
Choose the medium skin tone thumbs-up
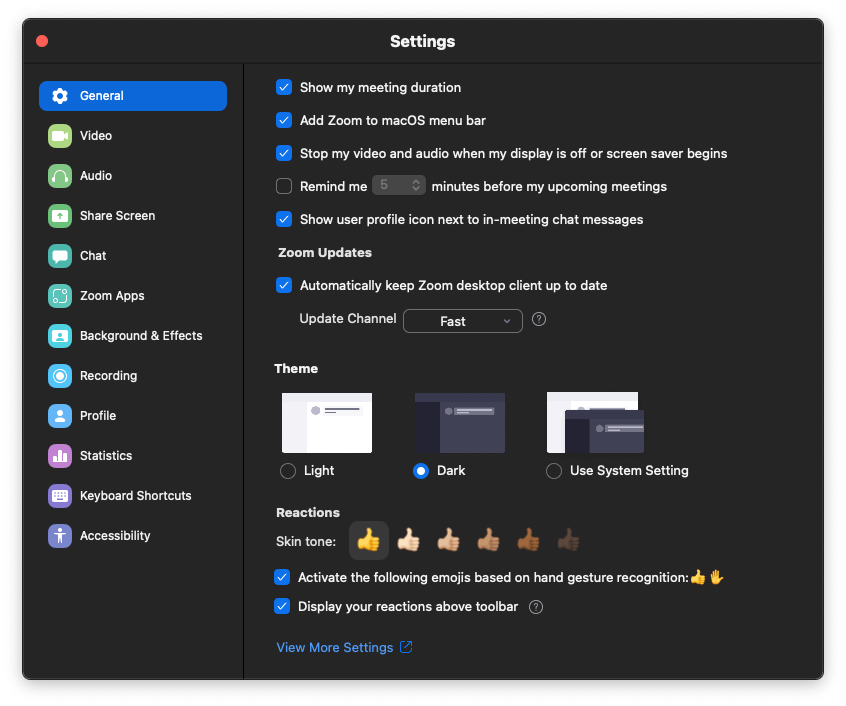tap(488, 540)
